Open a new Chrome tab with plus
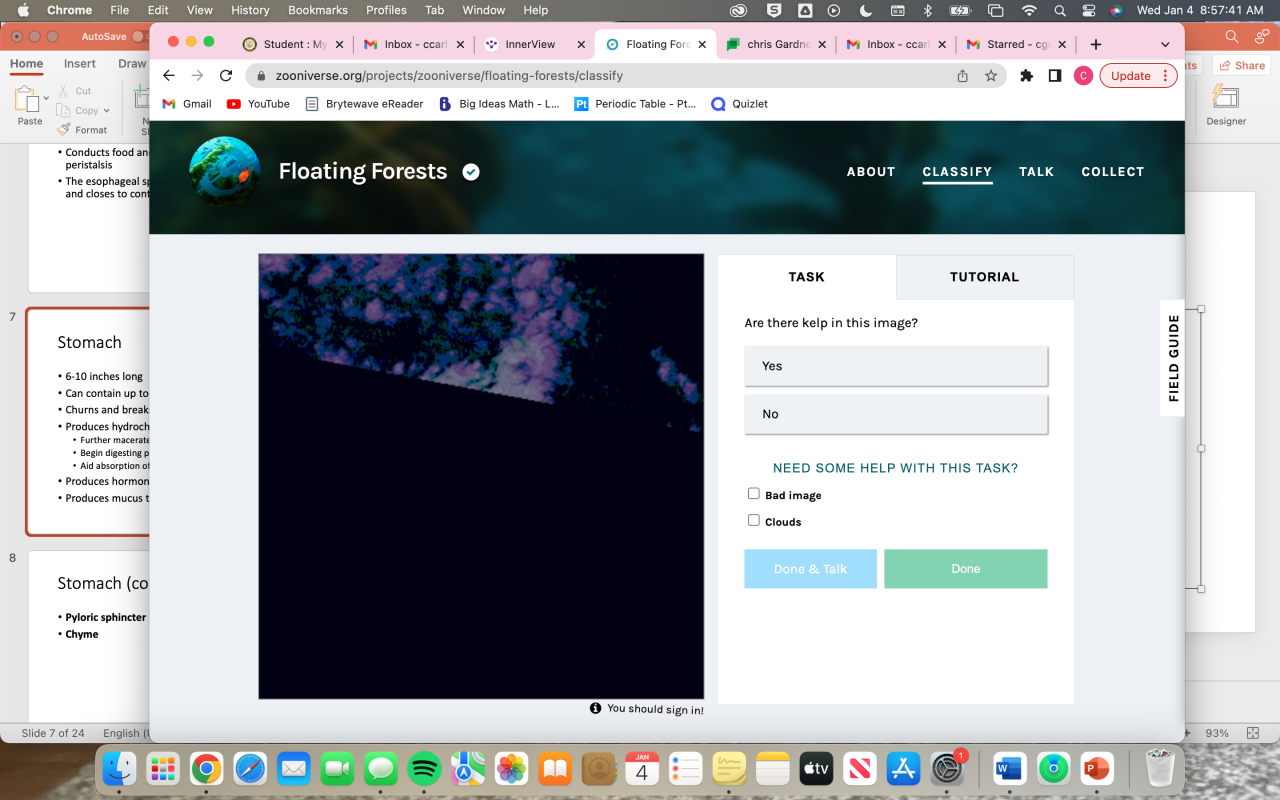This screenshot has height=800, width=1280. (1096, 44)
